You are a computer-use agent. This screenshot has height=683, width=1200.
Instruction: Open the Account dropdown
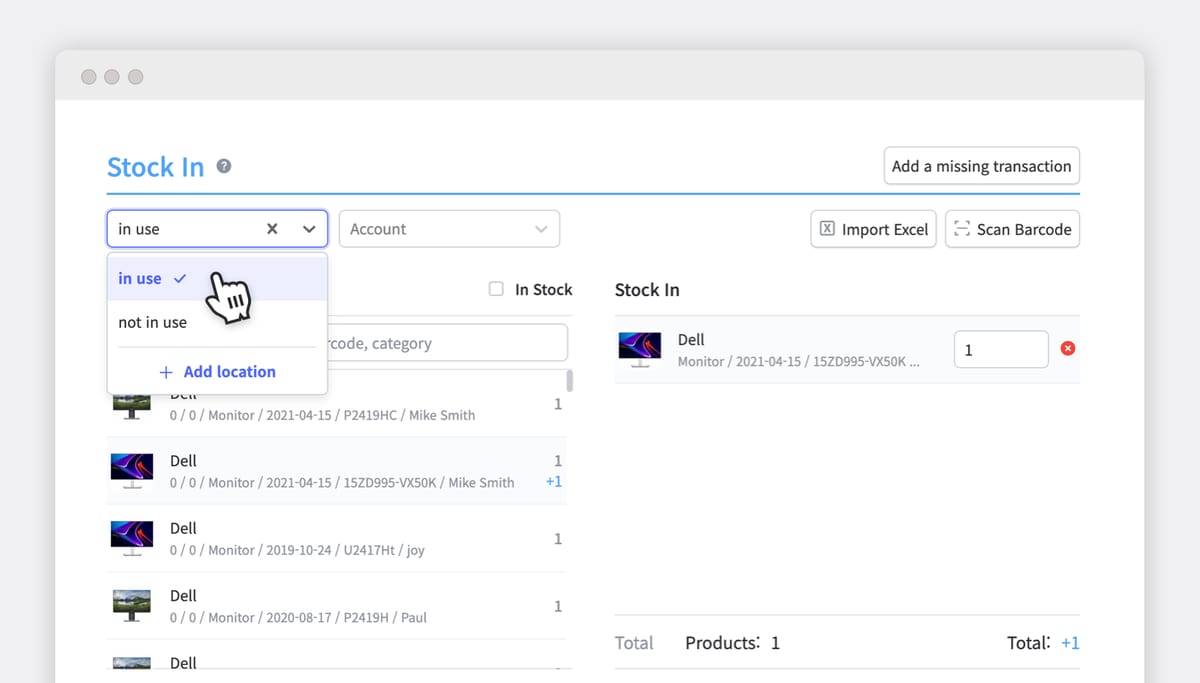[449, 228]
